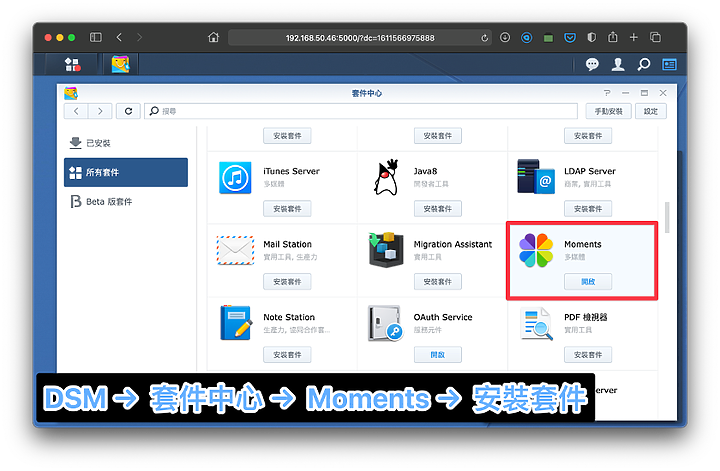Screen dimensions: 720x471
Task: Open a new Safari tab
Action: [x=634, y=38]
